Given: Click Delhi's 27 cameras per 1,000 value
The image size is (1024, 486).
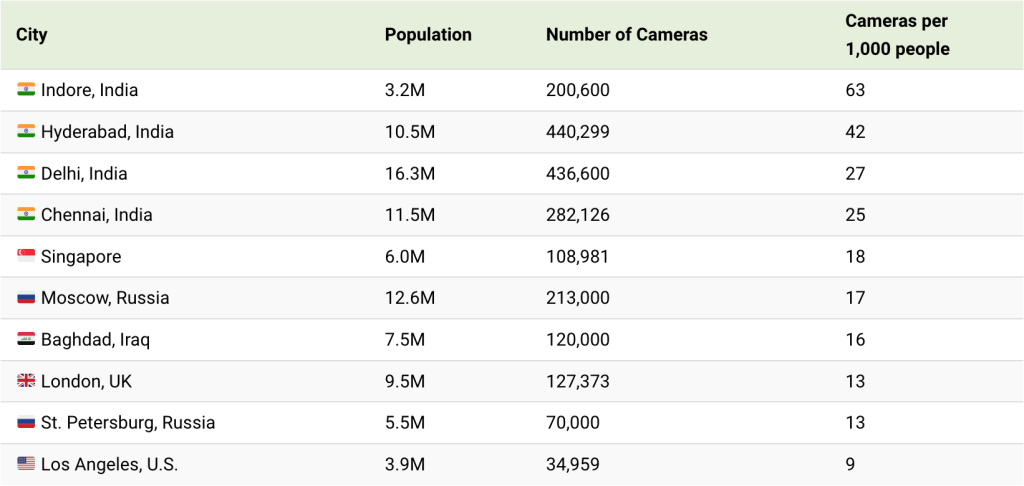Looking at the screenshot, I should pos(855,174).
